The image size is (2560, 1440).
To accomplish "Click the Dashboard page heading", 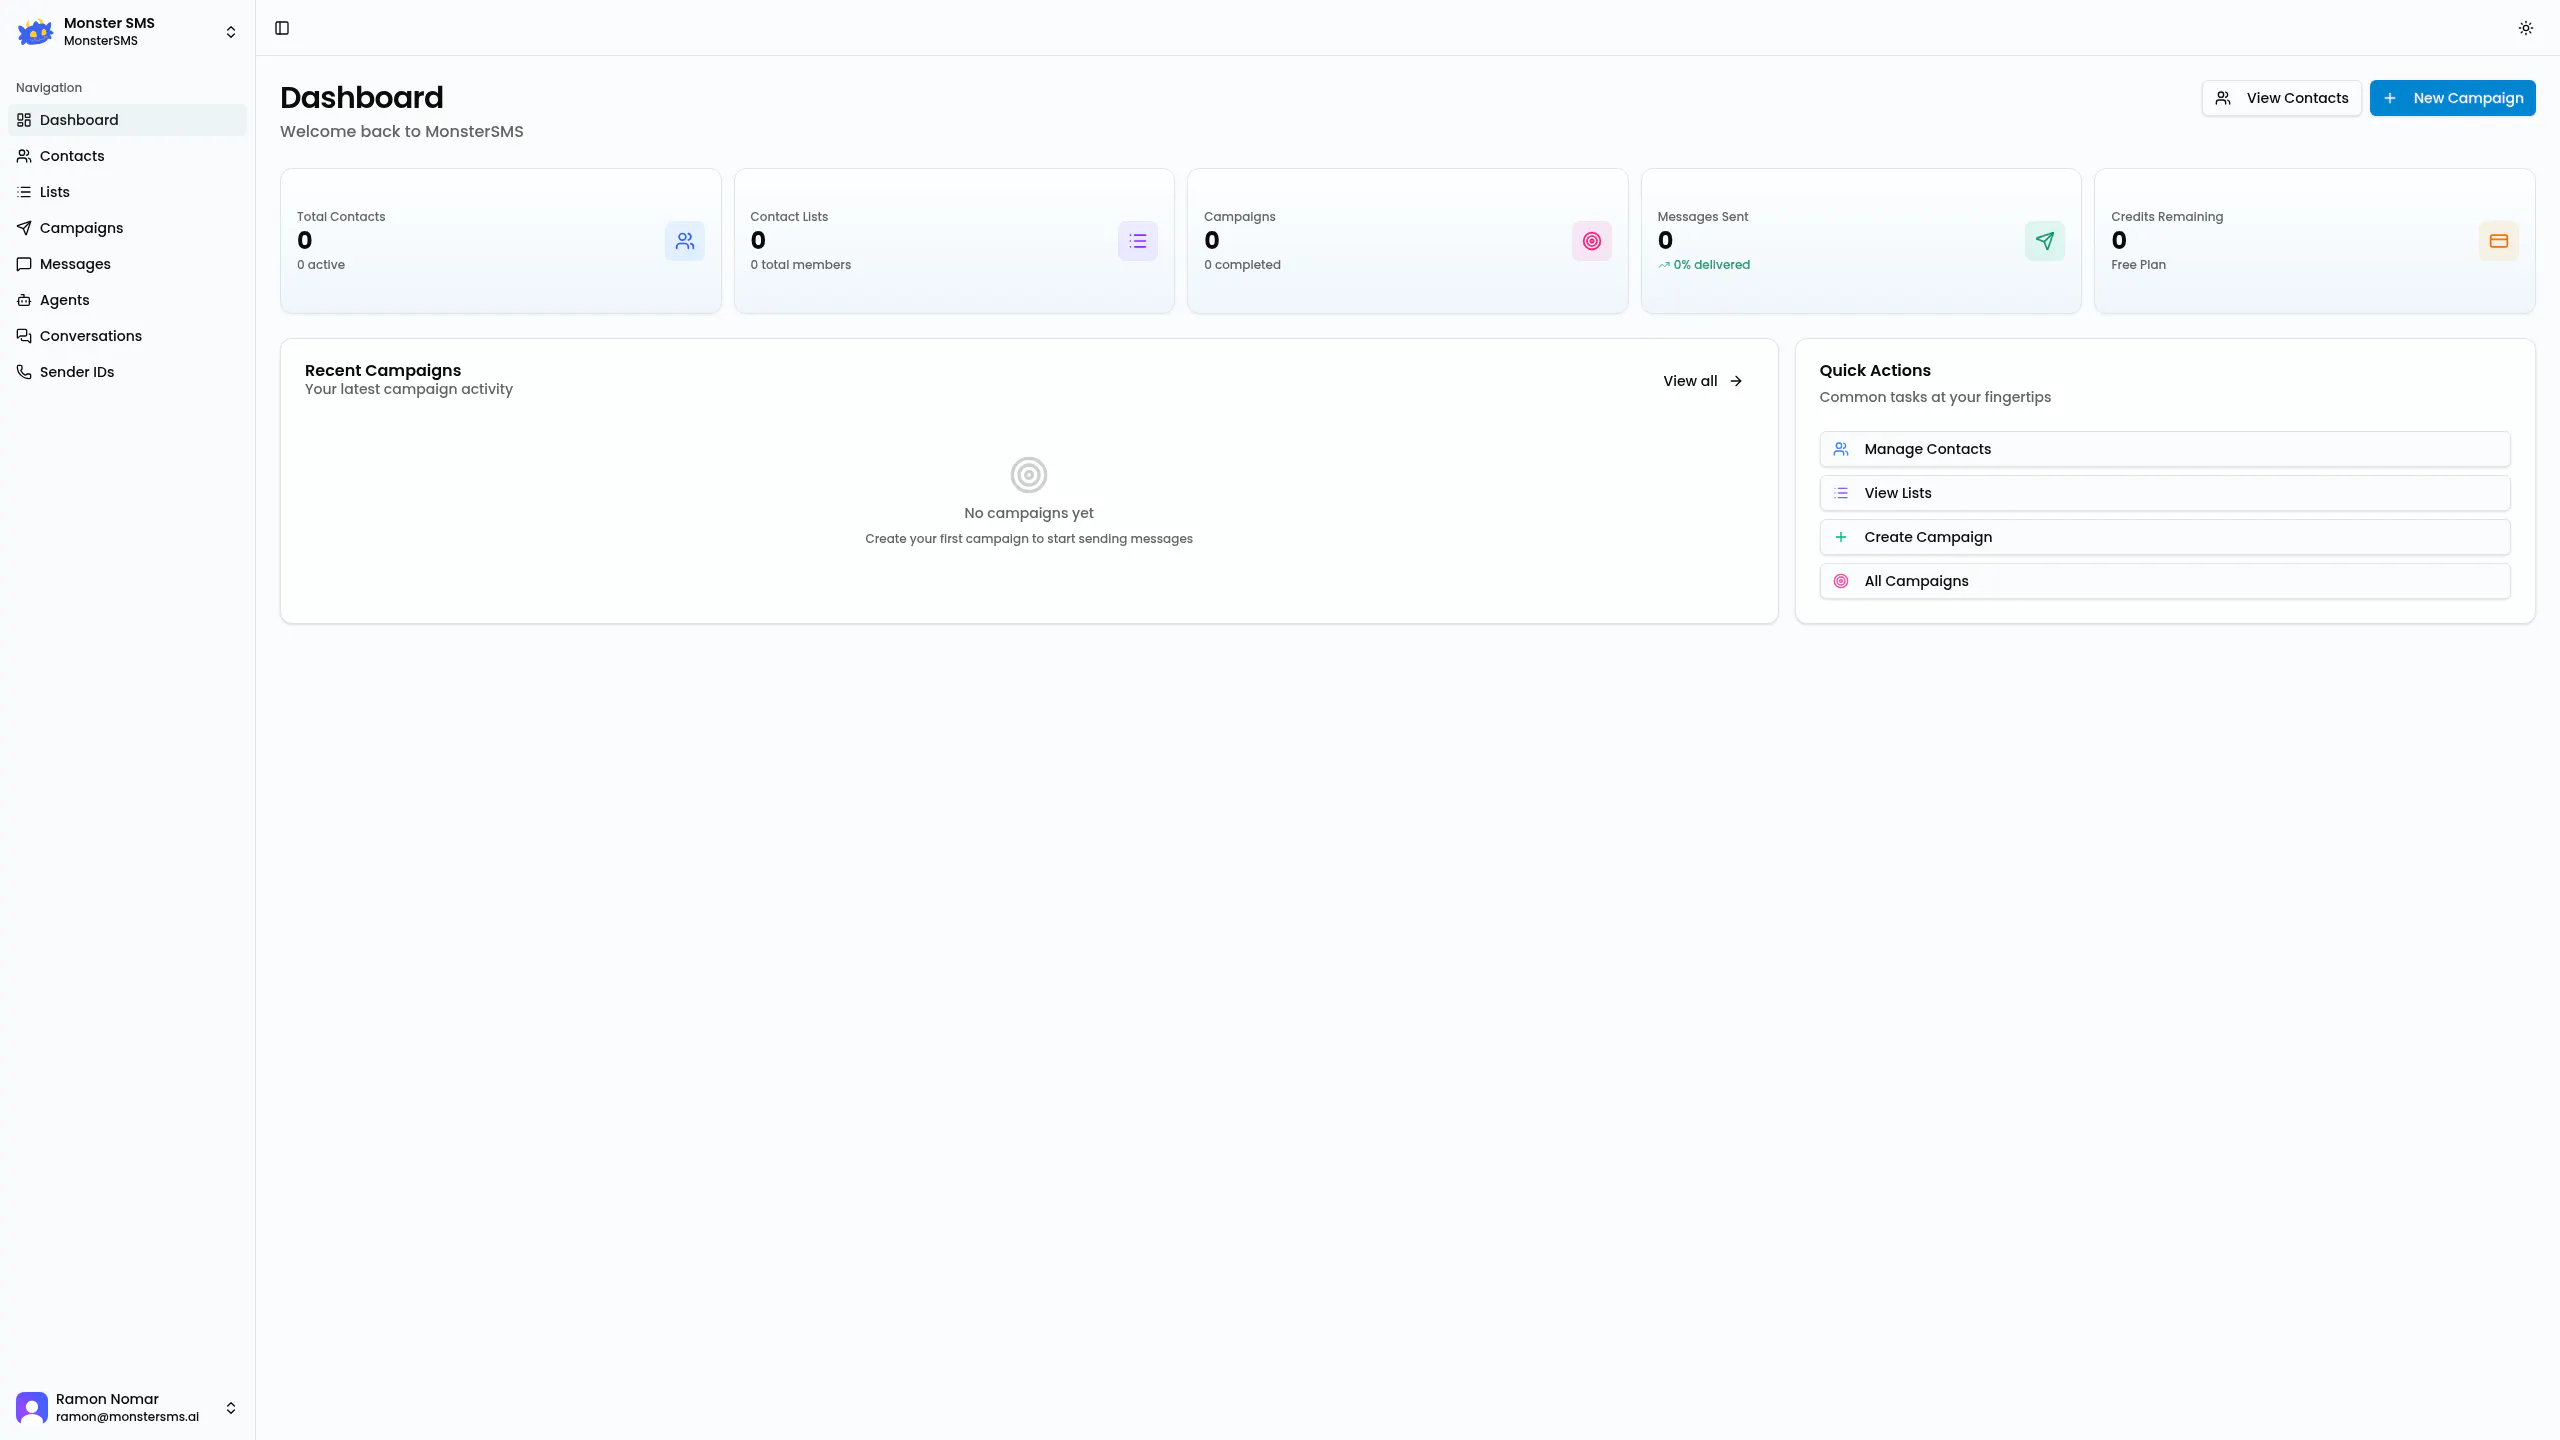I will point(361,98).
